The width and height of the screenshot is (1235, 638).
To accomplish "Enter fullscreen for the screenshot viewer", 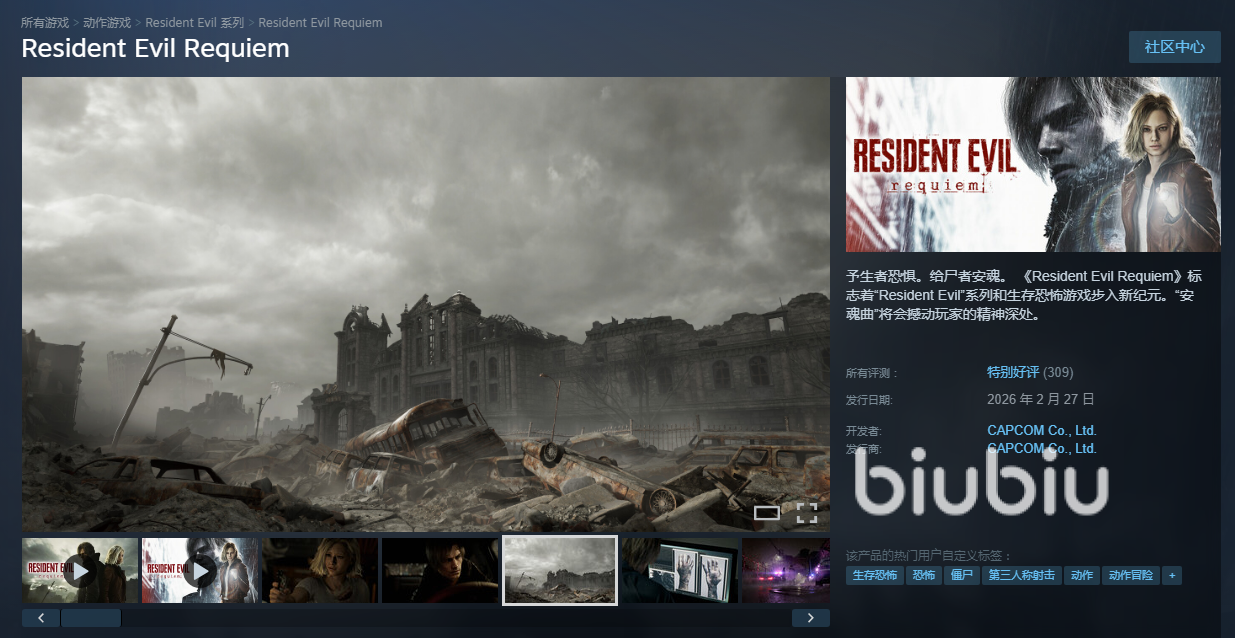I will [807, 514].
